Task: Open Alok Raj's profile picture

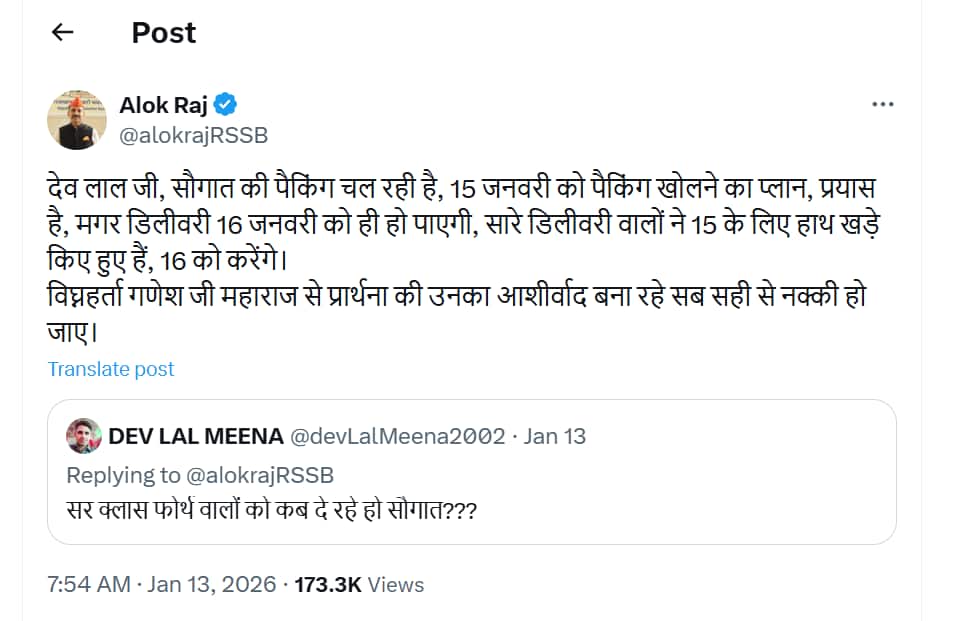Action: pos(77,119)
